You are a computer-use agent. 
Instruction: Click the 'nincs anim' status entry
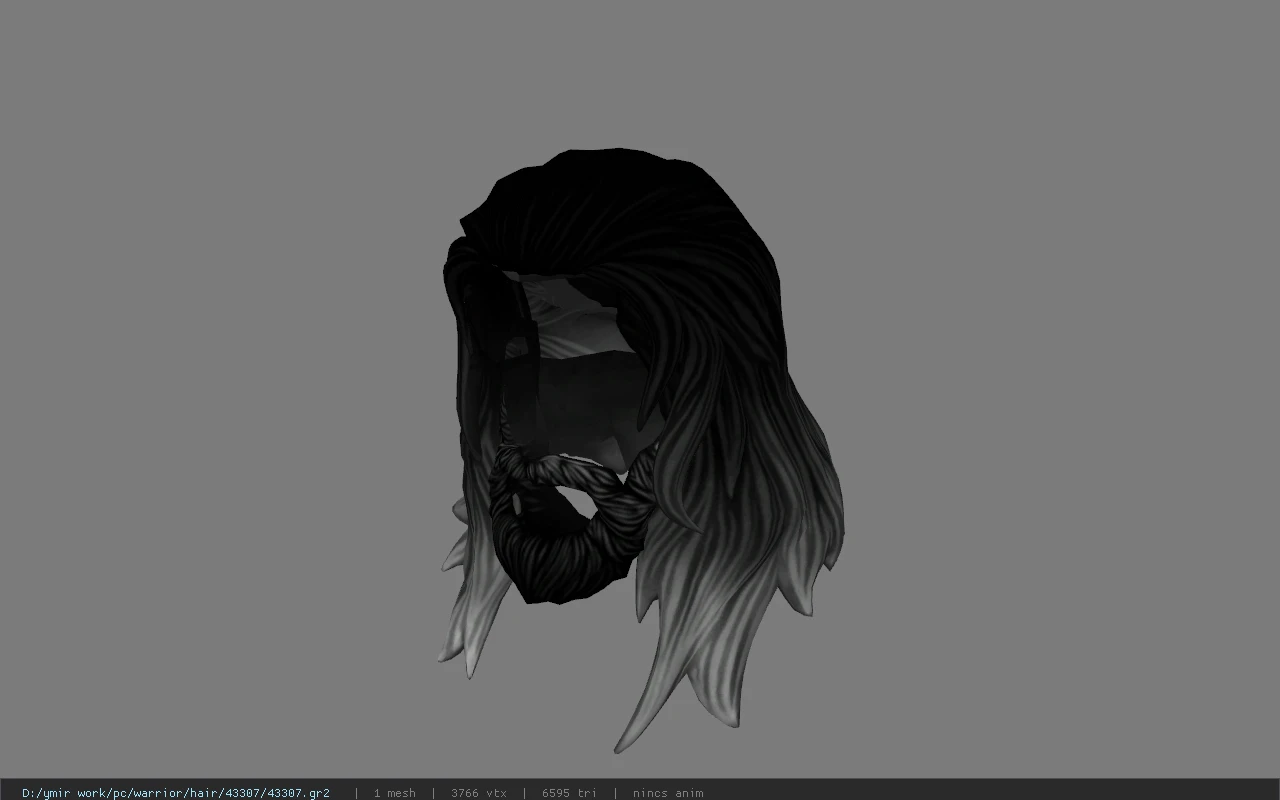(x=668, y=793)
